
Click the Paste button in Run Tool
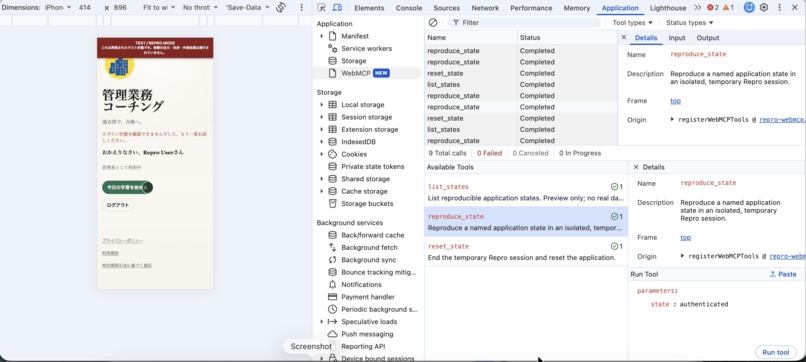pyautogui.click(x=783, y=274)
